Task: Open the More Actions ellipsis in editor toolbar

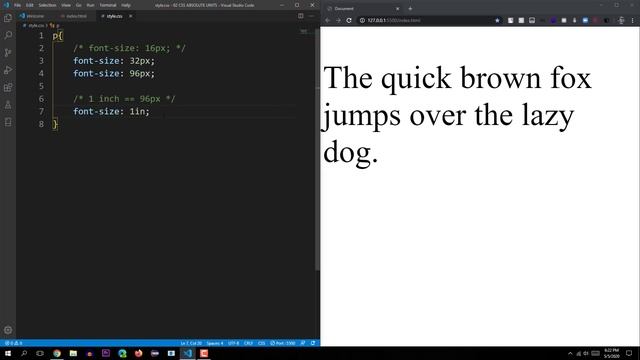Action: [311, 16]
